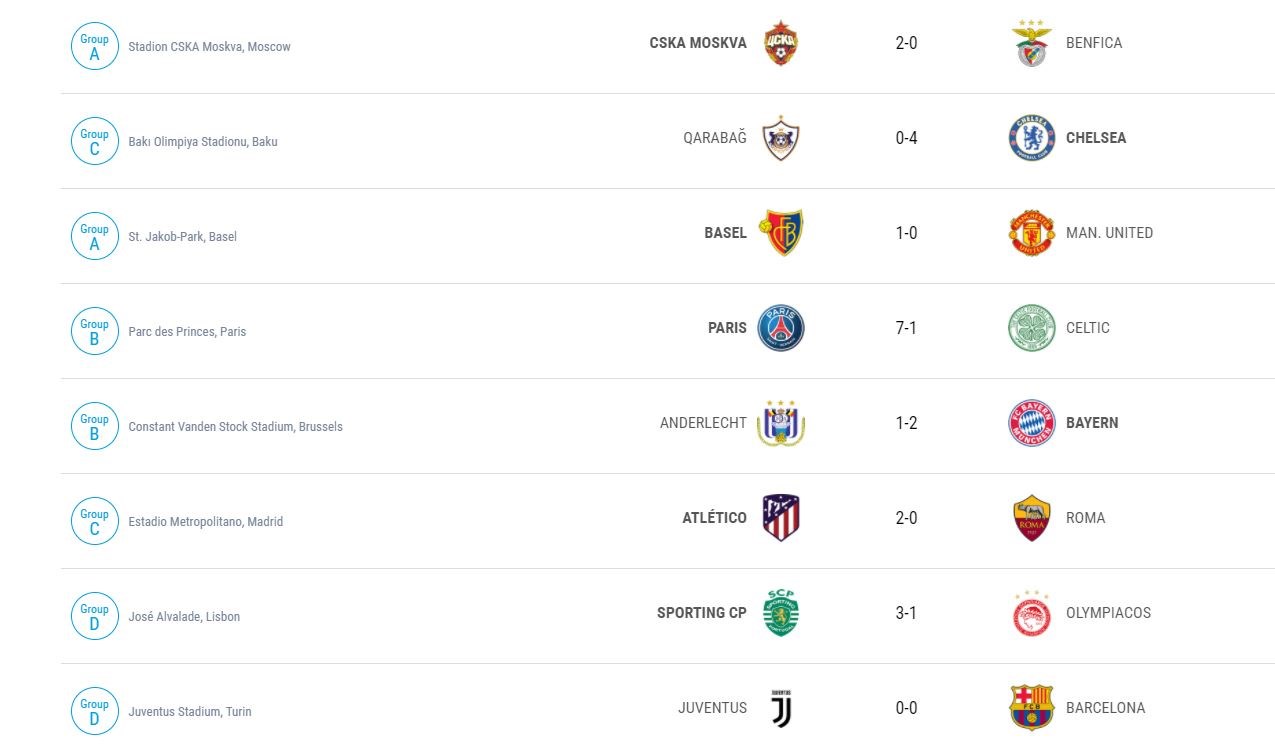Click the Juventus club crest
1275x752 pixels.
point(781,708)
